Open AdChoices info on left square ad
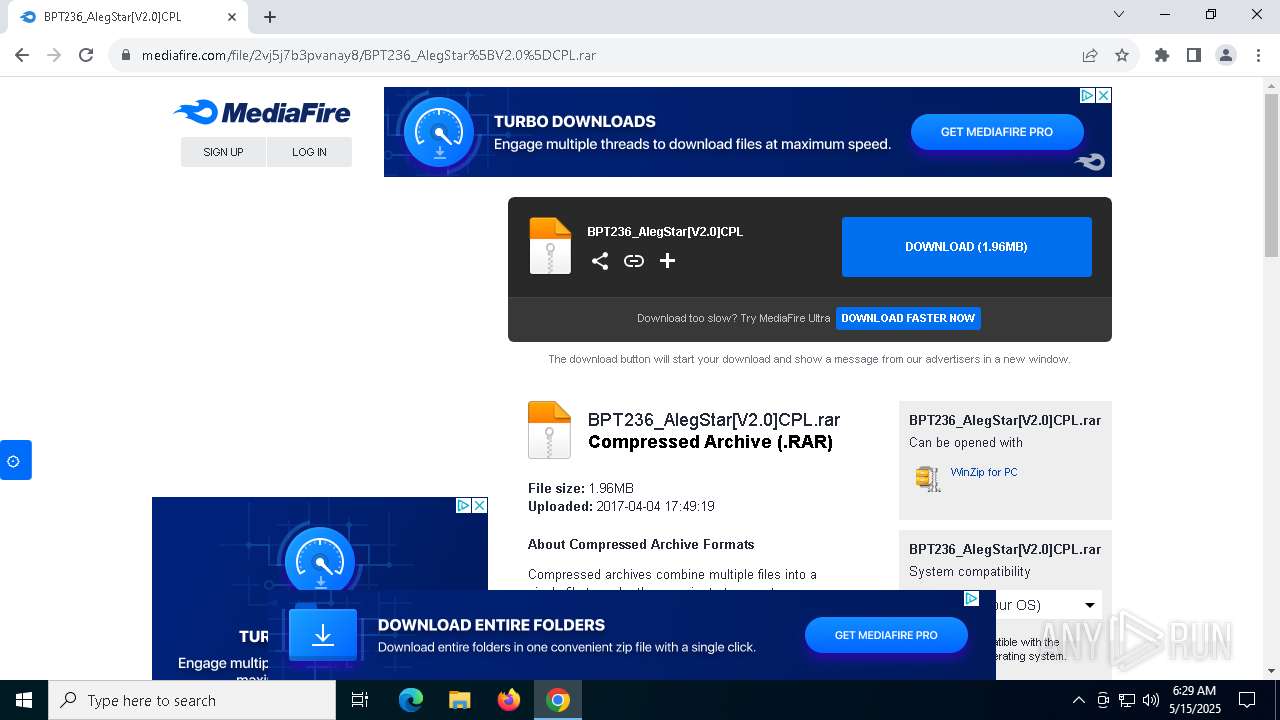This screenshot has width=1280, height=720. pyautogui.click(x=463, y=505)
